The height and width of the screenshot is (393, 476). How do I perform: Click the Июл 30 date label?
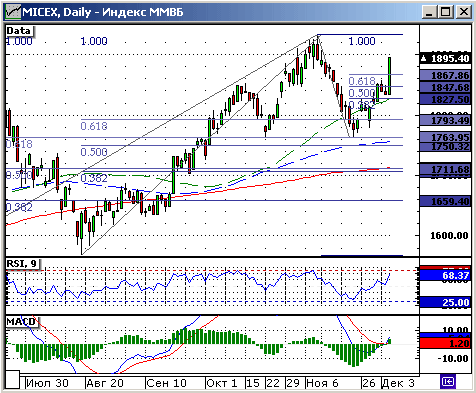(x=47, y=383)
